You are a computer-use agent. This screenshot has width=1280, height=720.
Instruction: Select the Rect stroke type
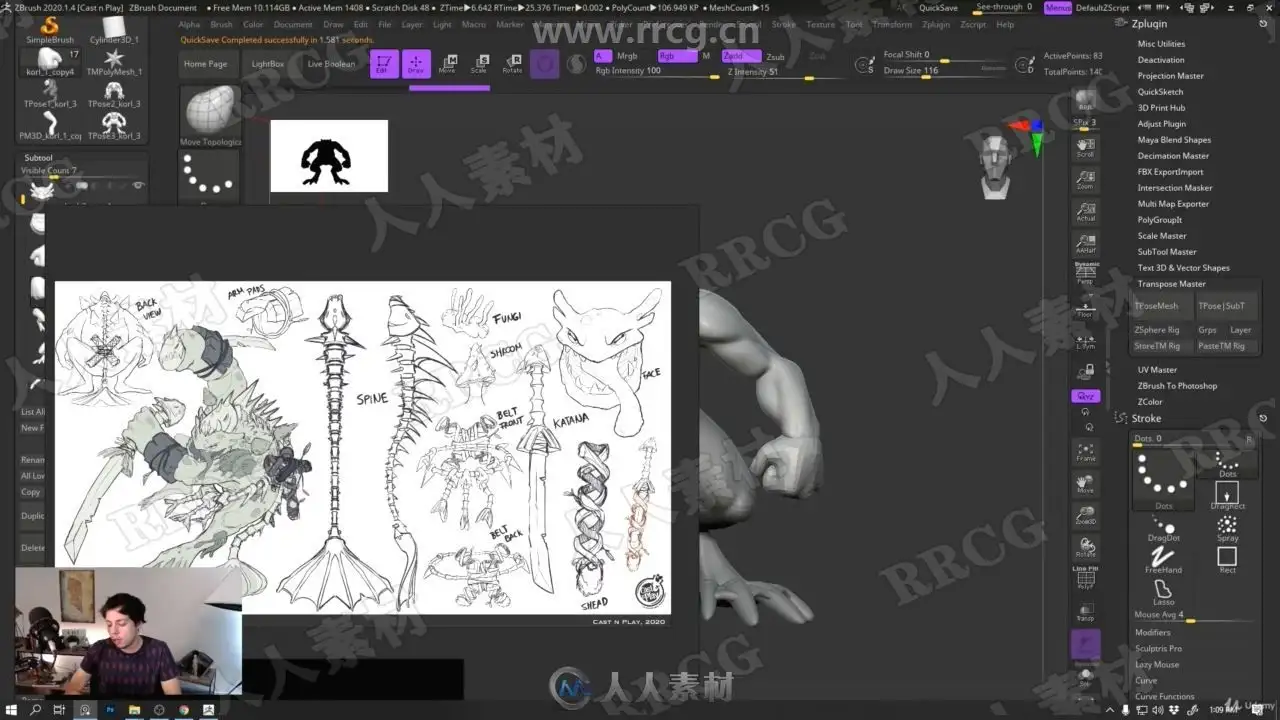pyautogui.click(x=1228, y=560)
